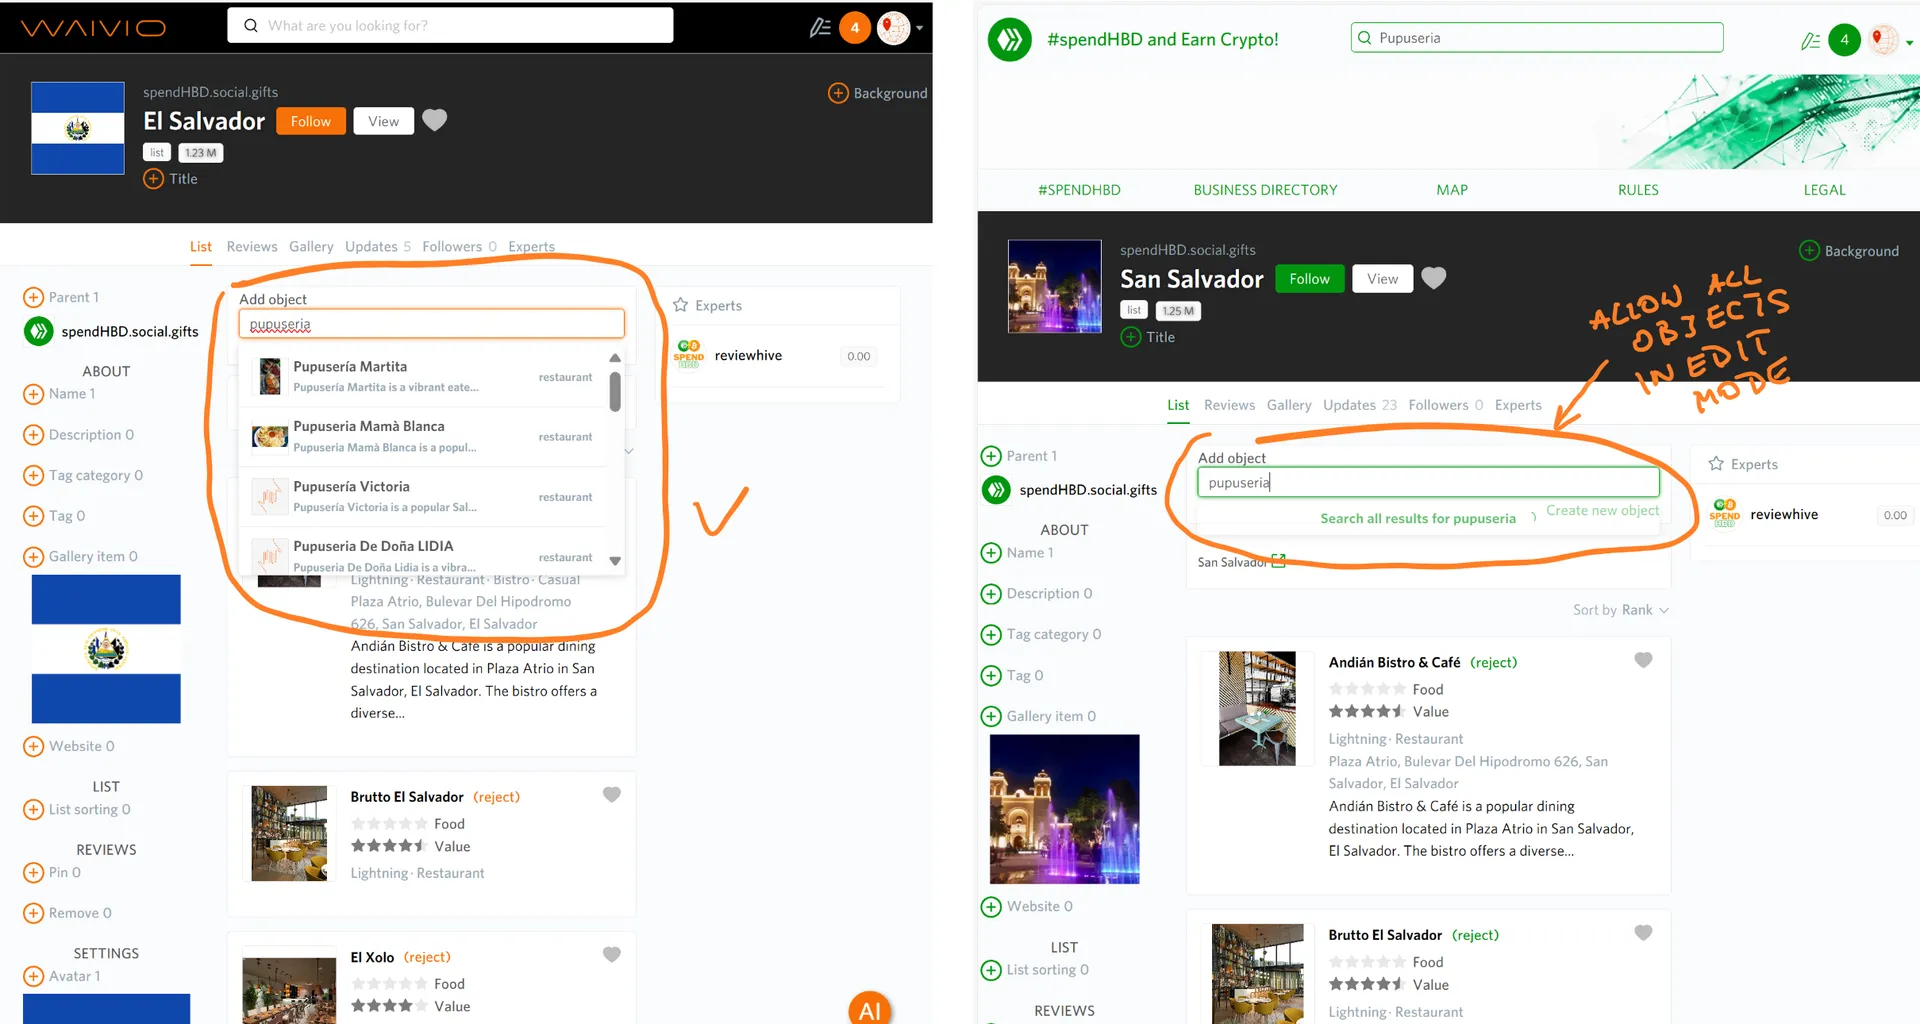Like the Andián Bistro & Café card in right window
The width and height of the screenshot is (1920, 1024).
(1643, 660)
